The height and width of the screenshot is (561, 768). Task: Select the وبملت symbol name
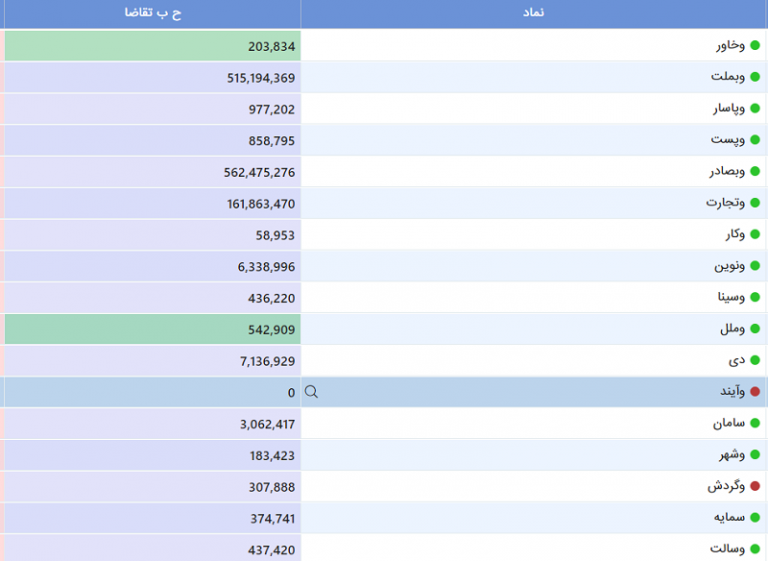(728, 77)
